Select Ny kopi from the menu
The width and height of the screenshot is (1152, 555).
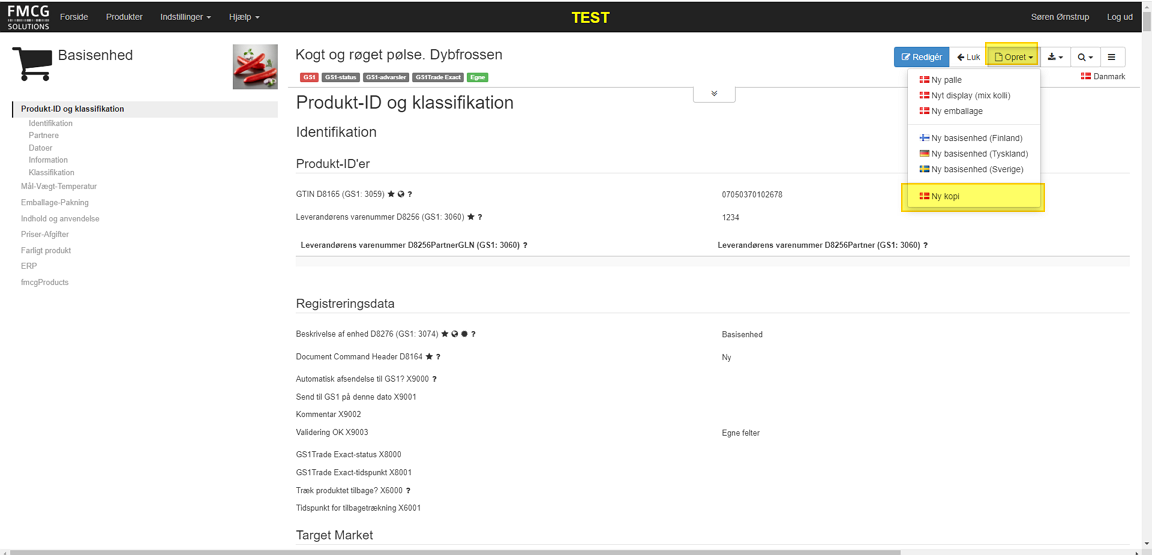[944, 197]
